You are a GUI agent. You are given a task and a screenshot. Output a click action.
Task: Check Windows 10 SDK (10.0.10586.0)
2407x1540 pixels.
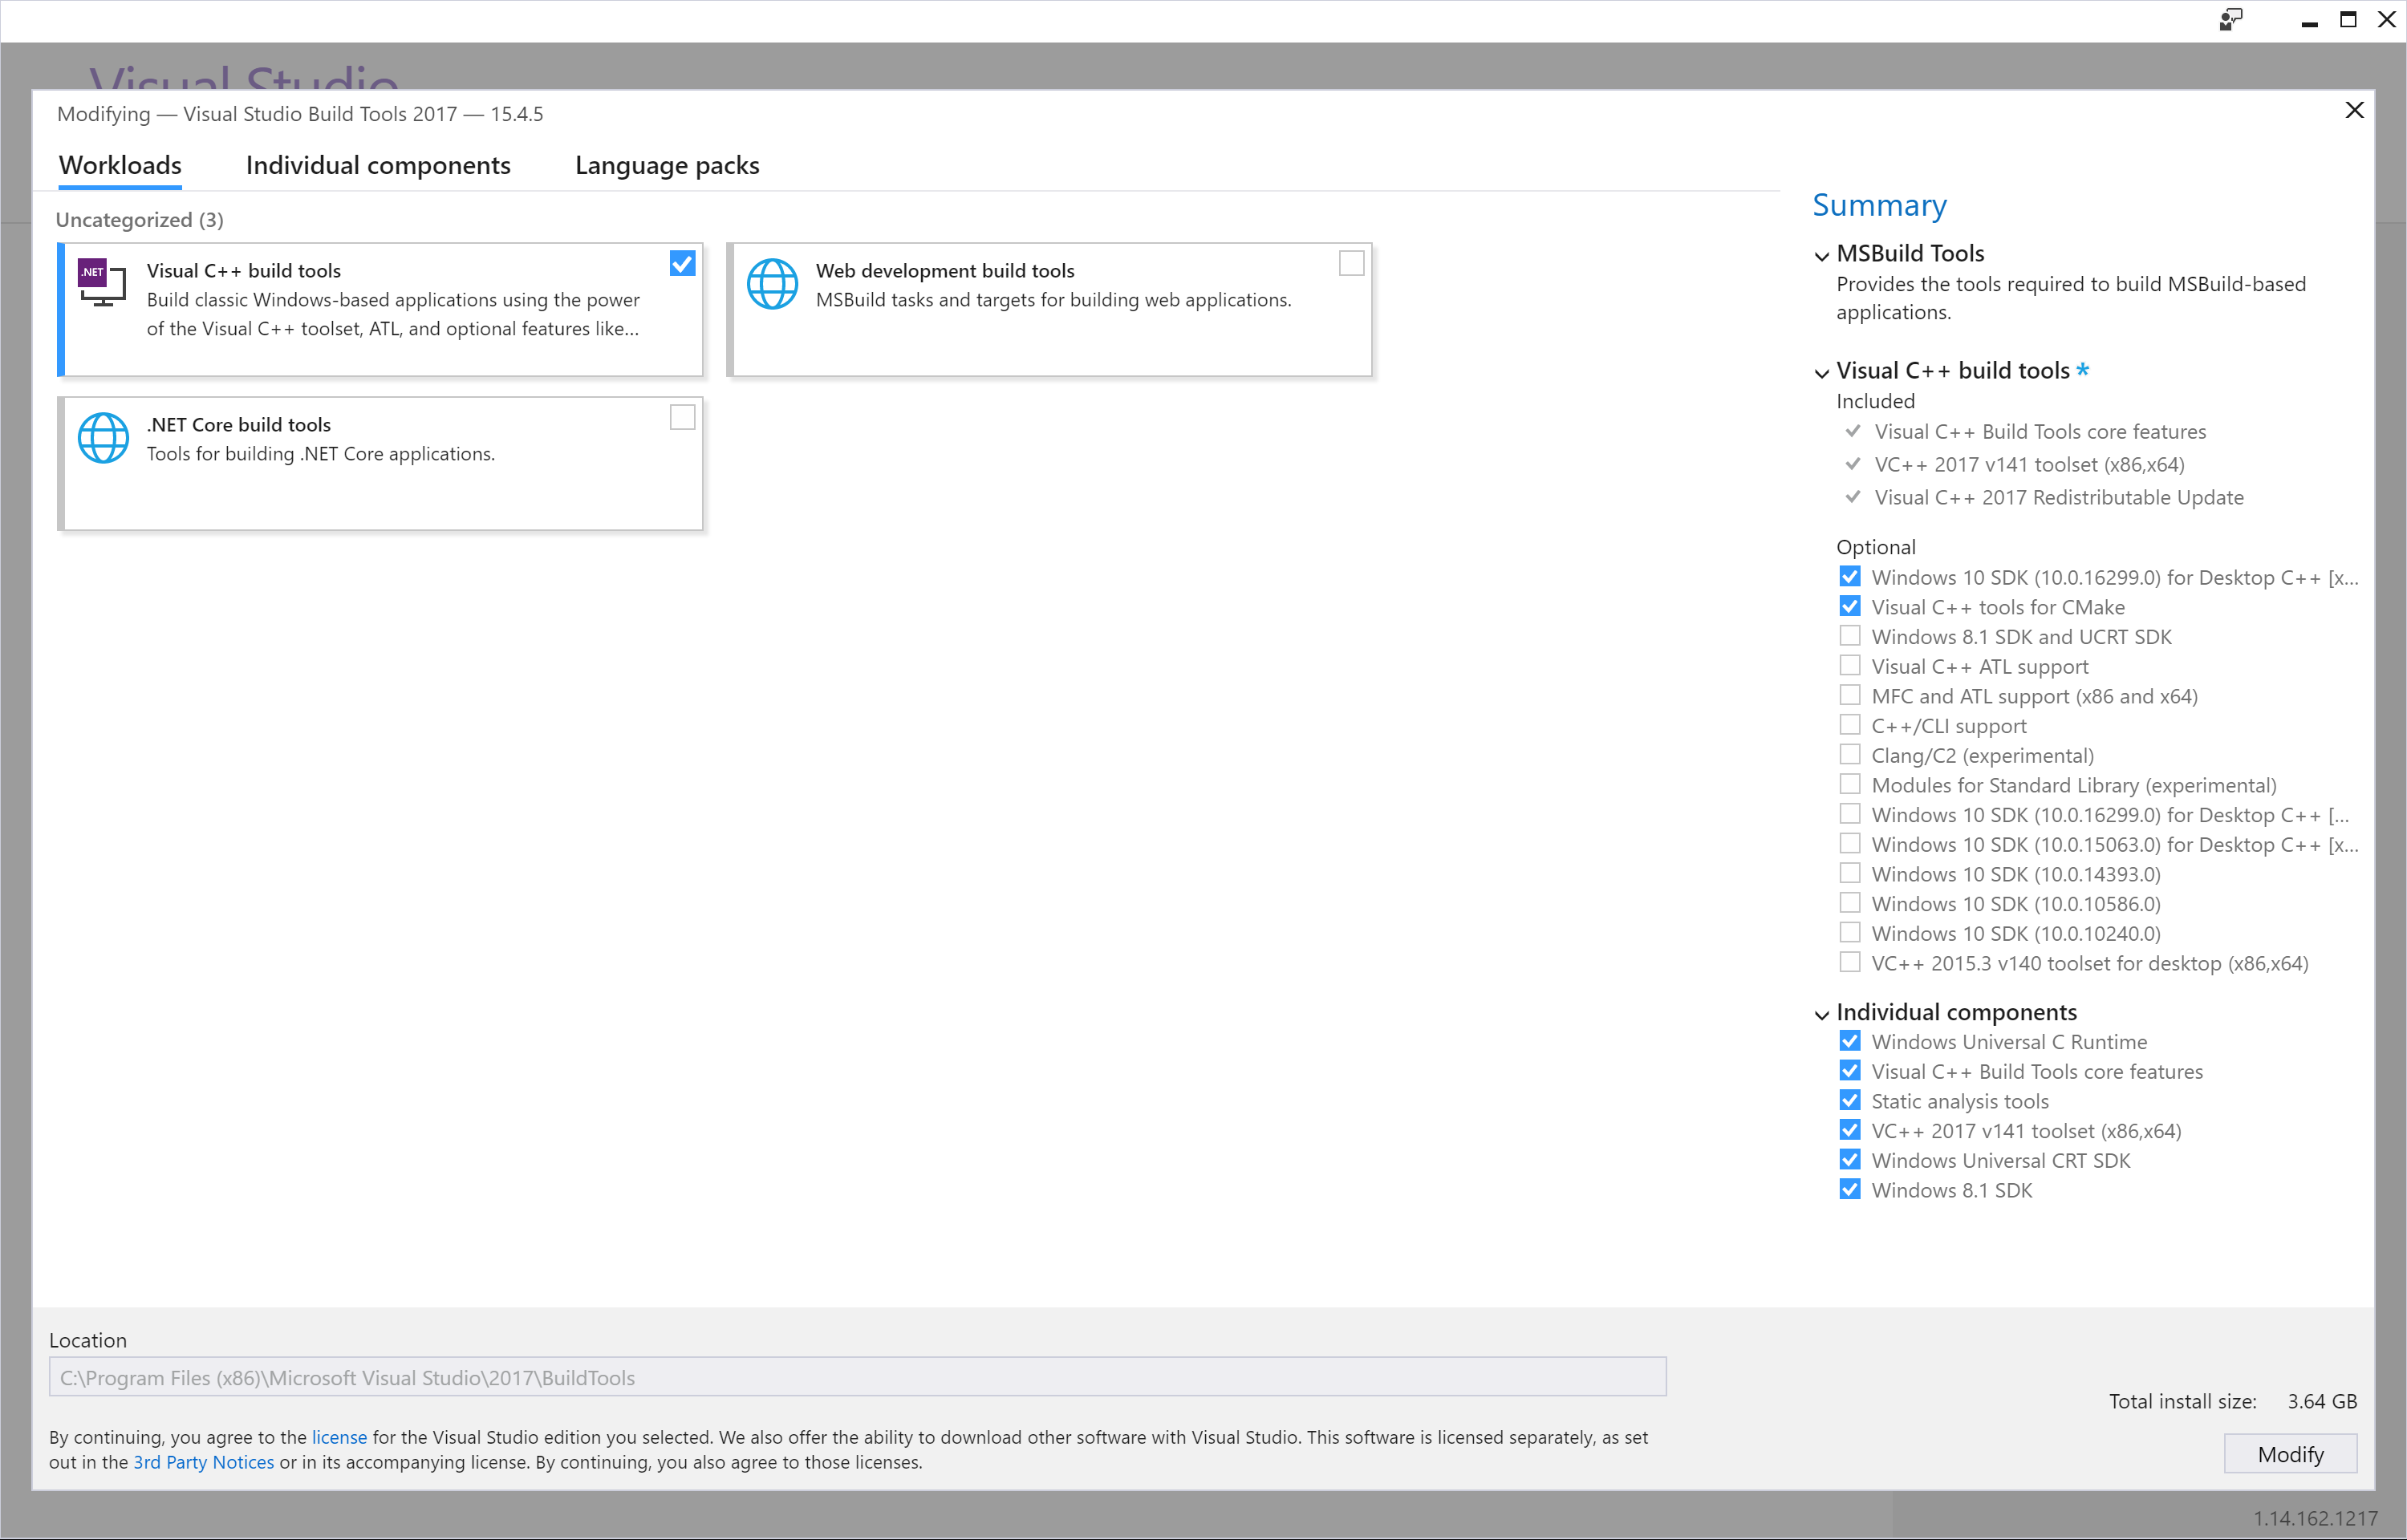1849,903
